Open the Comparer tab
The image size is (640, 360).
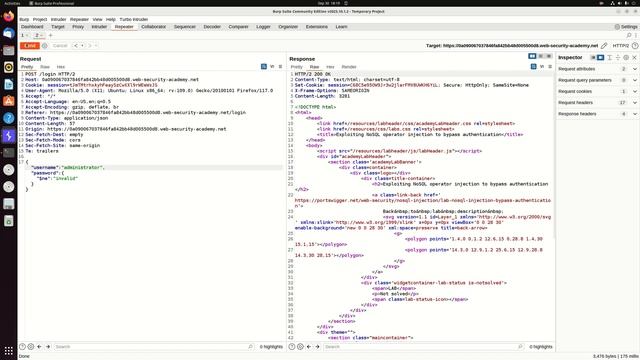238,27
